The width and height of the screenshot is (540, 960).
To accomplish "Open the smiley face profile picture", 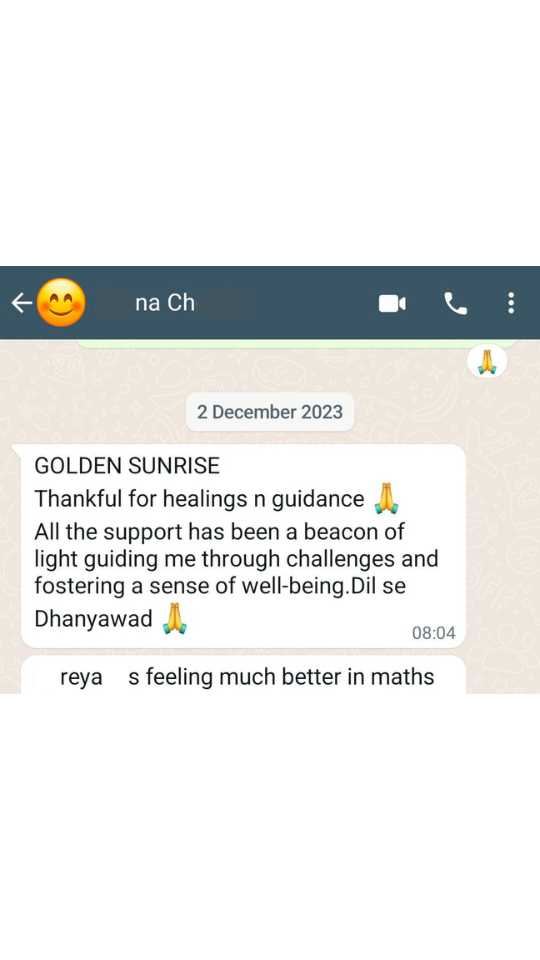I will click(61, 302).
